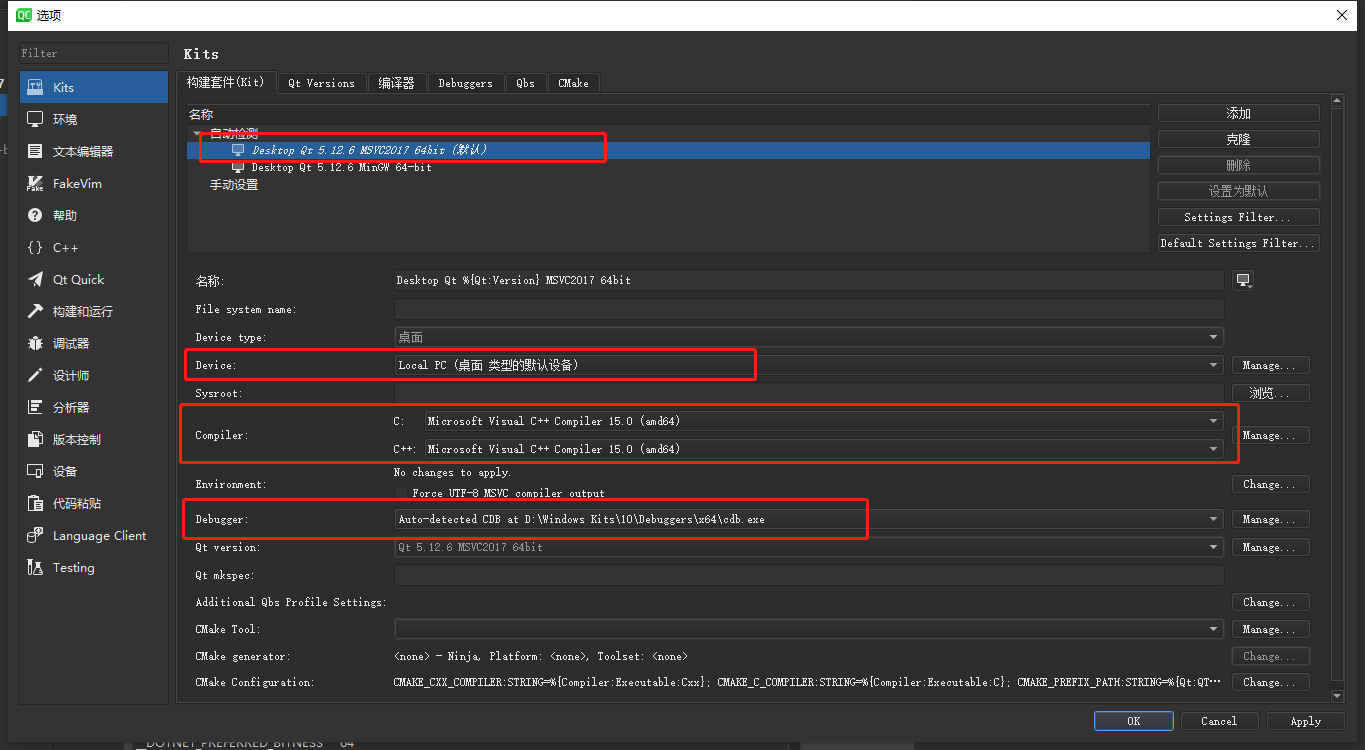Click the Settings Filter... button
Screen dimensions: 1365x750
(1237, 216)
